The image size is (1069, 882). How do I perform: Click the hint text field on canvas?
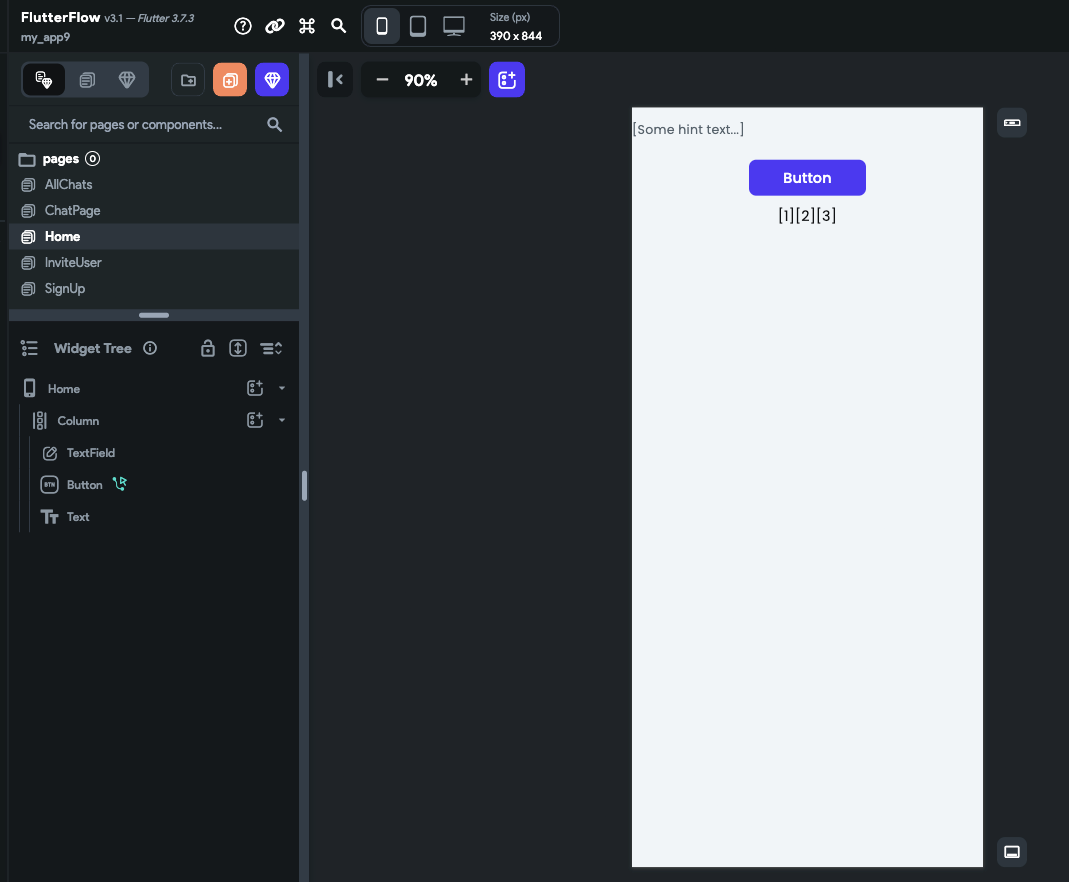(807, 130)
